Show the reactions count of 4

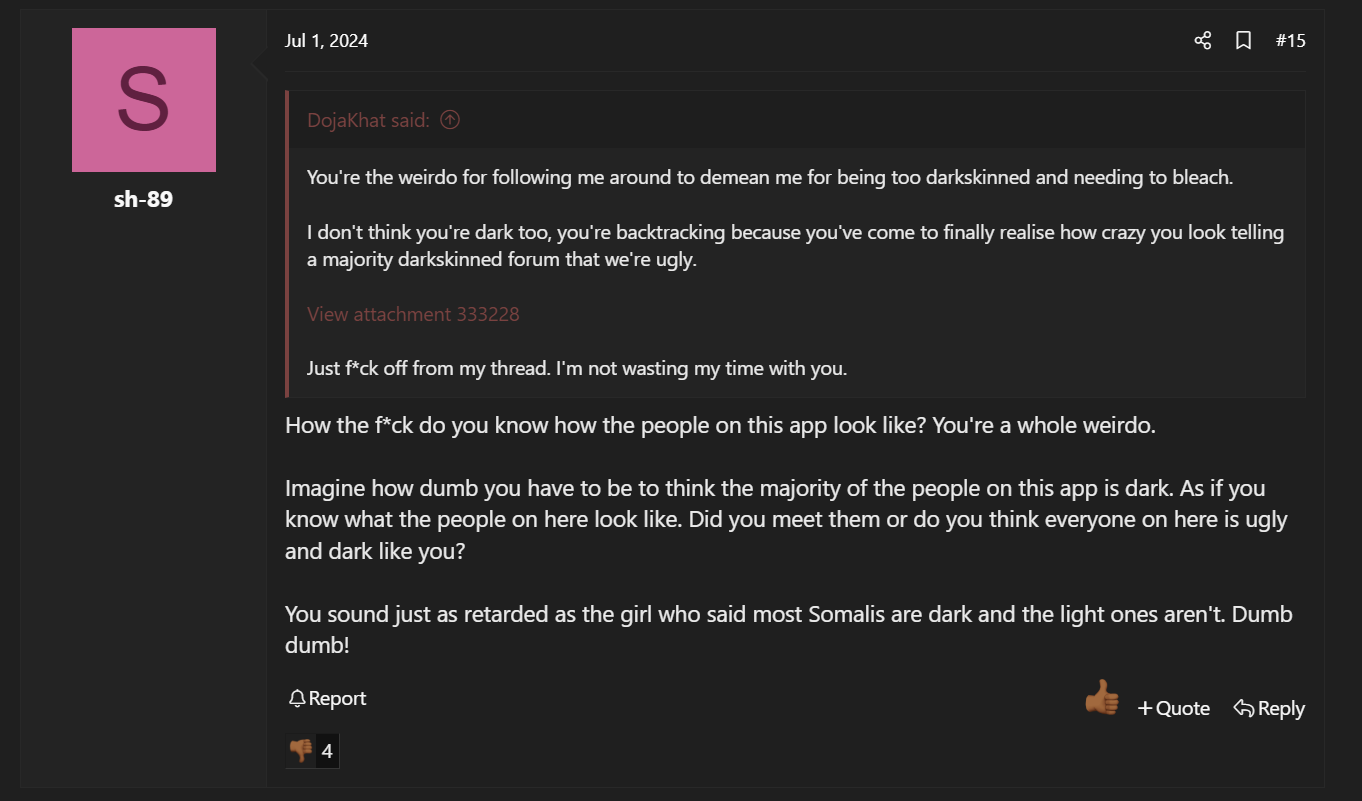pyautogui.click(x=327, y=750)
